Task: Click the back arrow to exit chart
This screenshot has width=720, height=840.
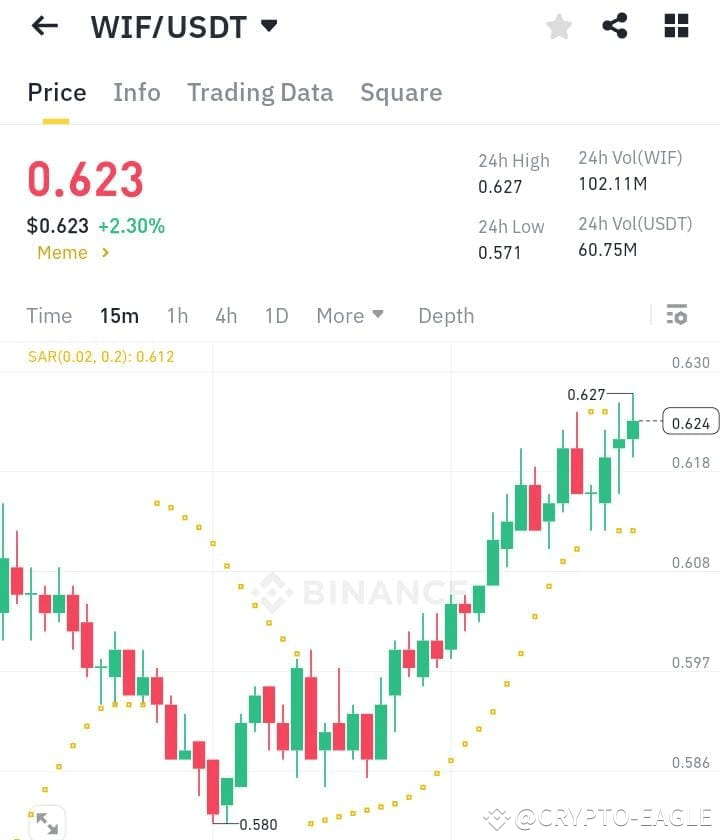Action: (42, 26)
